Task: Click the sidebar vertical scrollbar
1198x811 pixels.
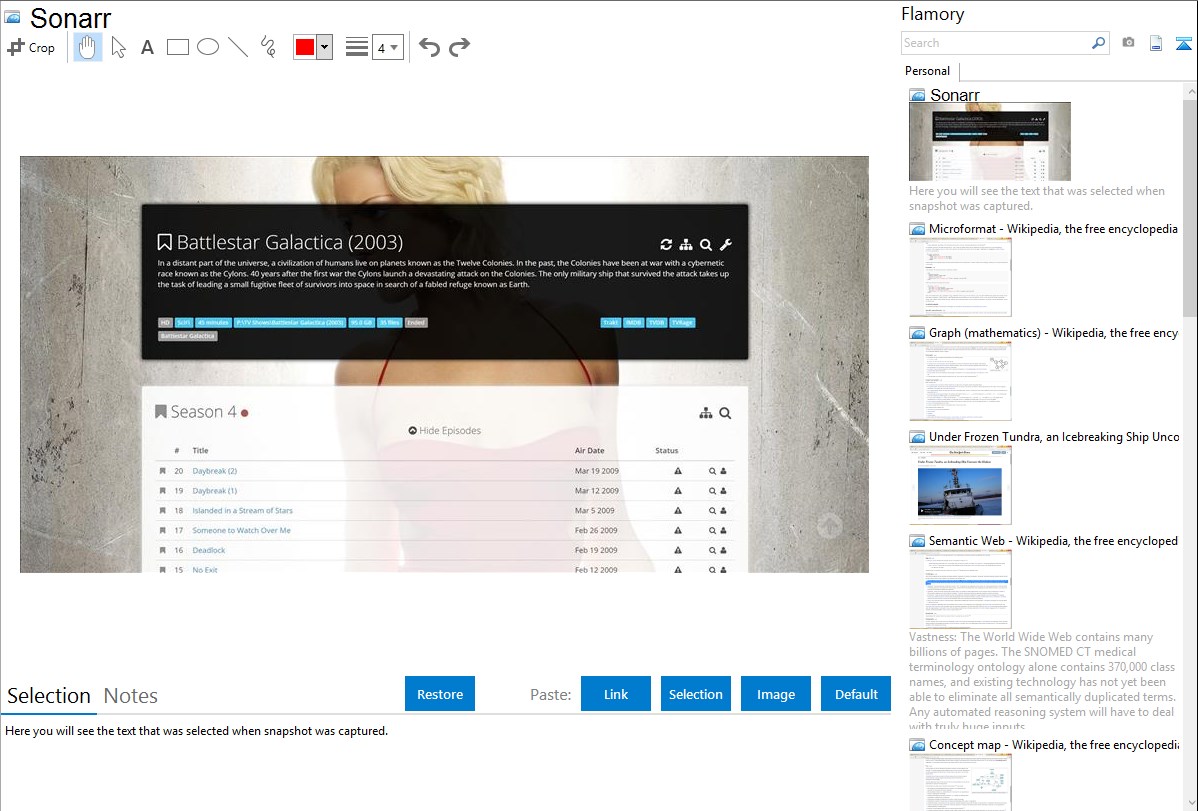Action: pyautogui.click(x=1190, y=206)
